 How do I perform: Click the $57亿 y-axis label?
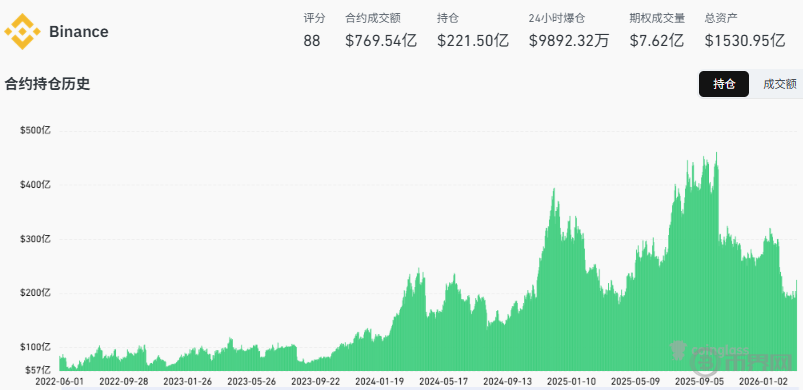37,369
